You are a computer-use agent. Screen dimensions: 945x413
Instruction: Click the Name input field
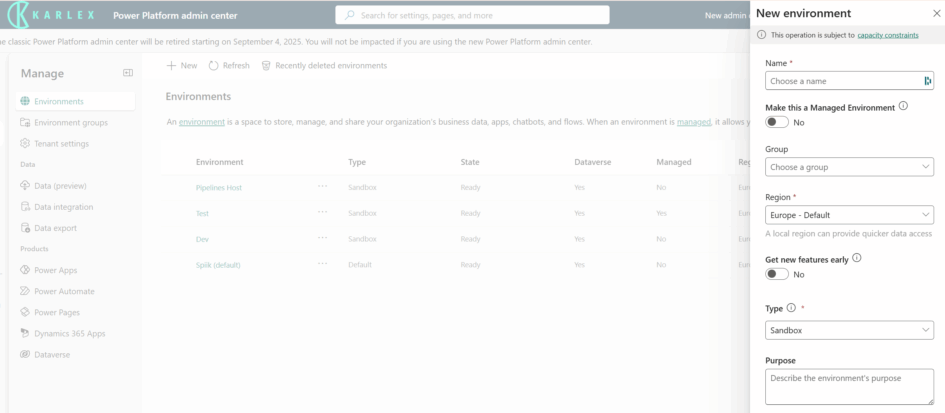[x=849, y=81]
